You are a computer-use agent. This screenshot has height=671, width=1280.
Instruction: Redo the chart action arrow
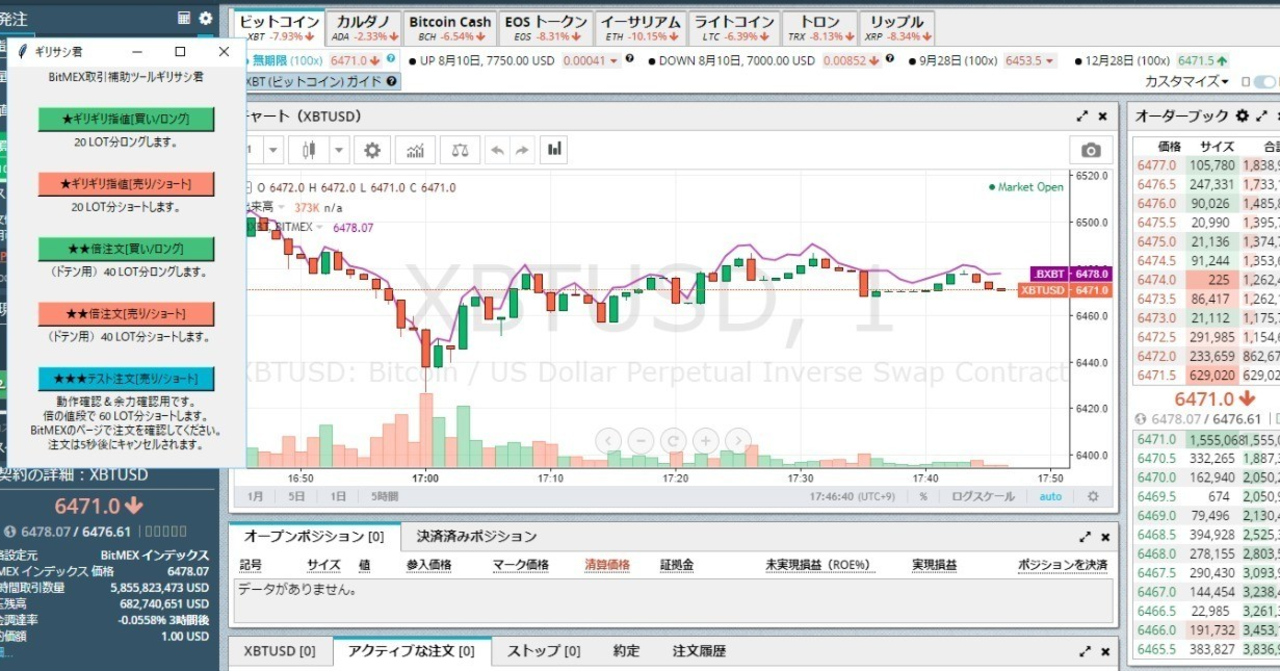pos(521,150)
